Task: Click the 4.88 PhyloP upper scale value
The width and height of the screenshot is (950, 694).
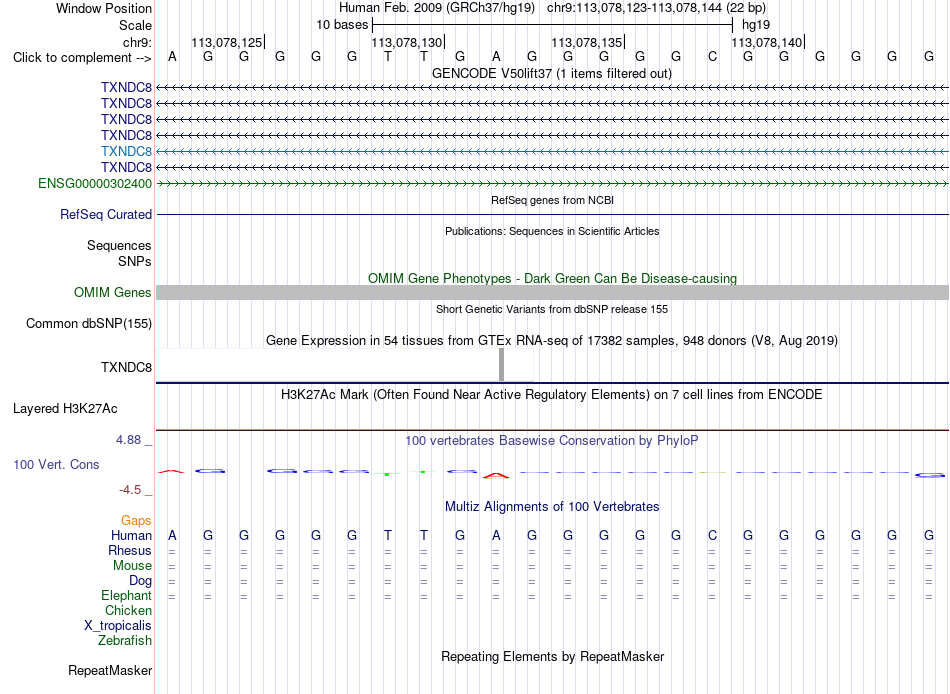Action: pyautogui.click(x=128, y=439)
